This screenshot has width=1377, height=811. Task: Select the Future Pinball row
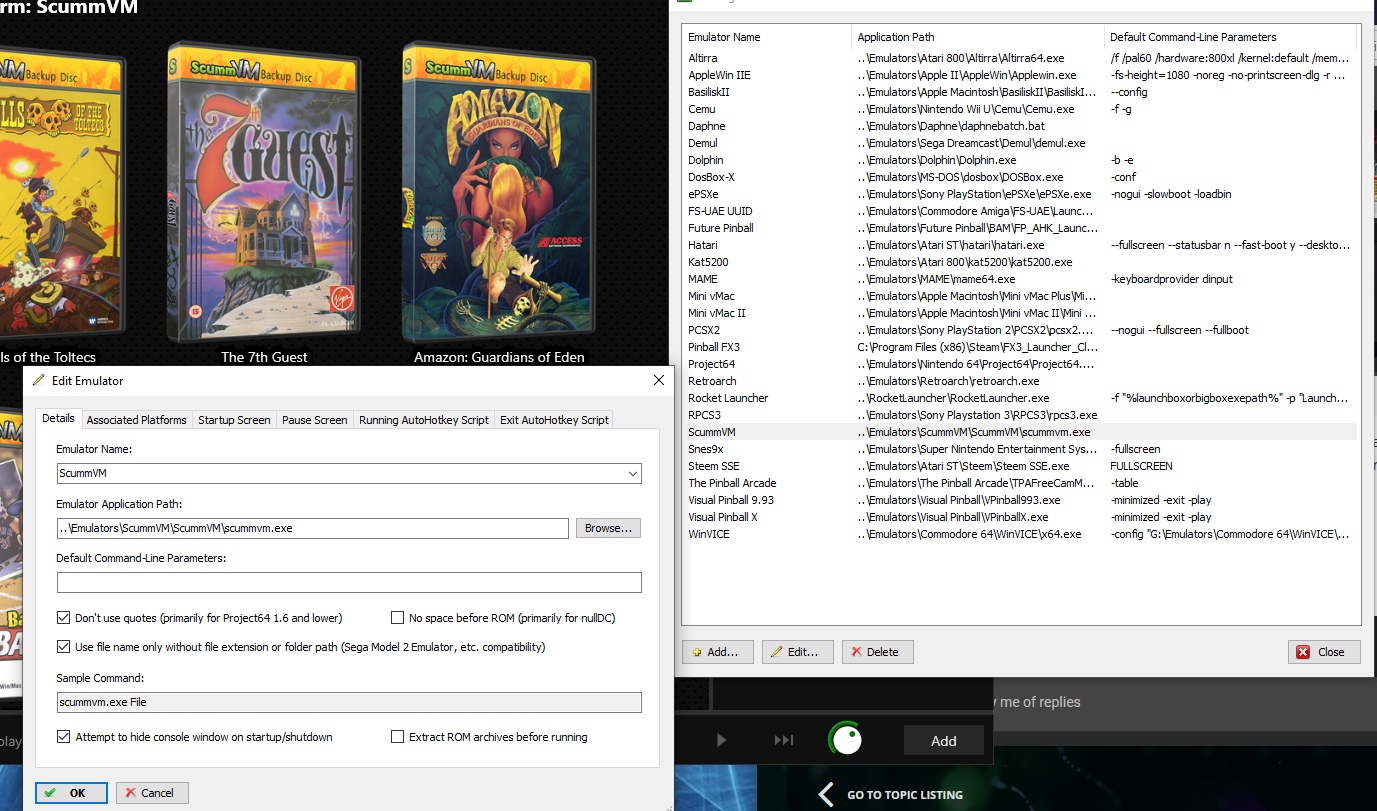pos(1020,228)
